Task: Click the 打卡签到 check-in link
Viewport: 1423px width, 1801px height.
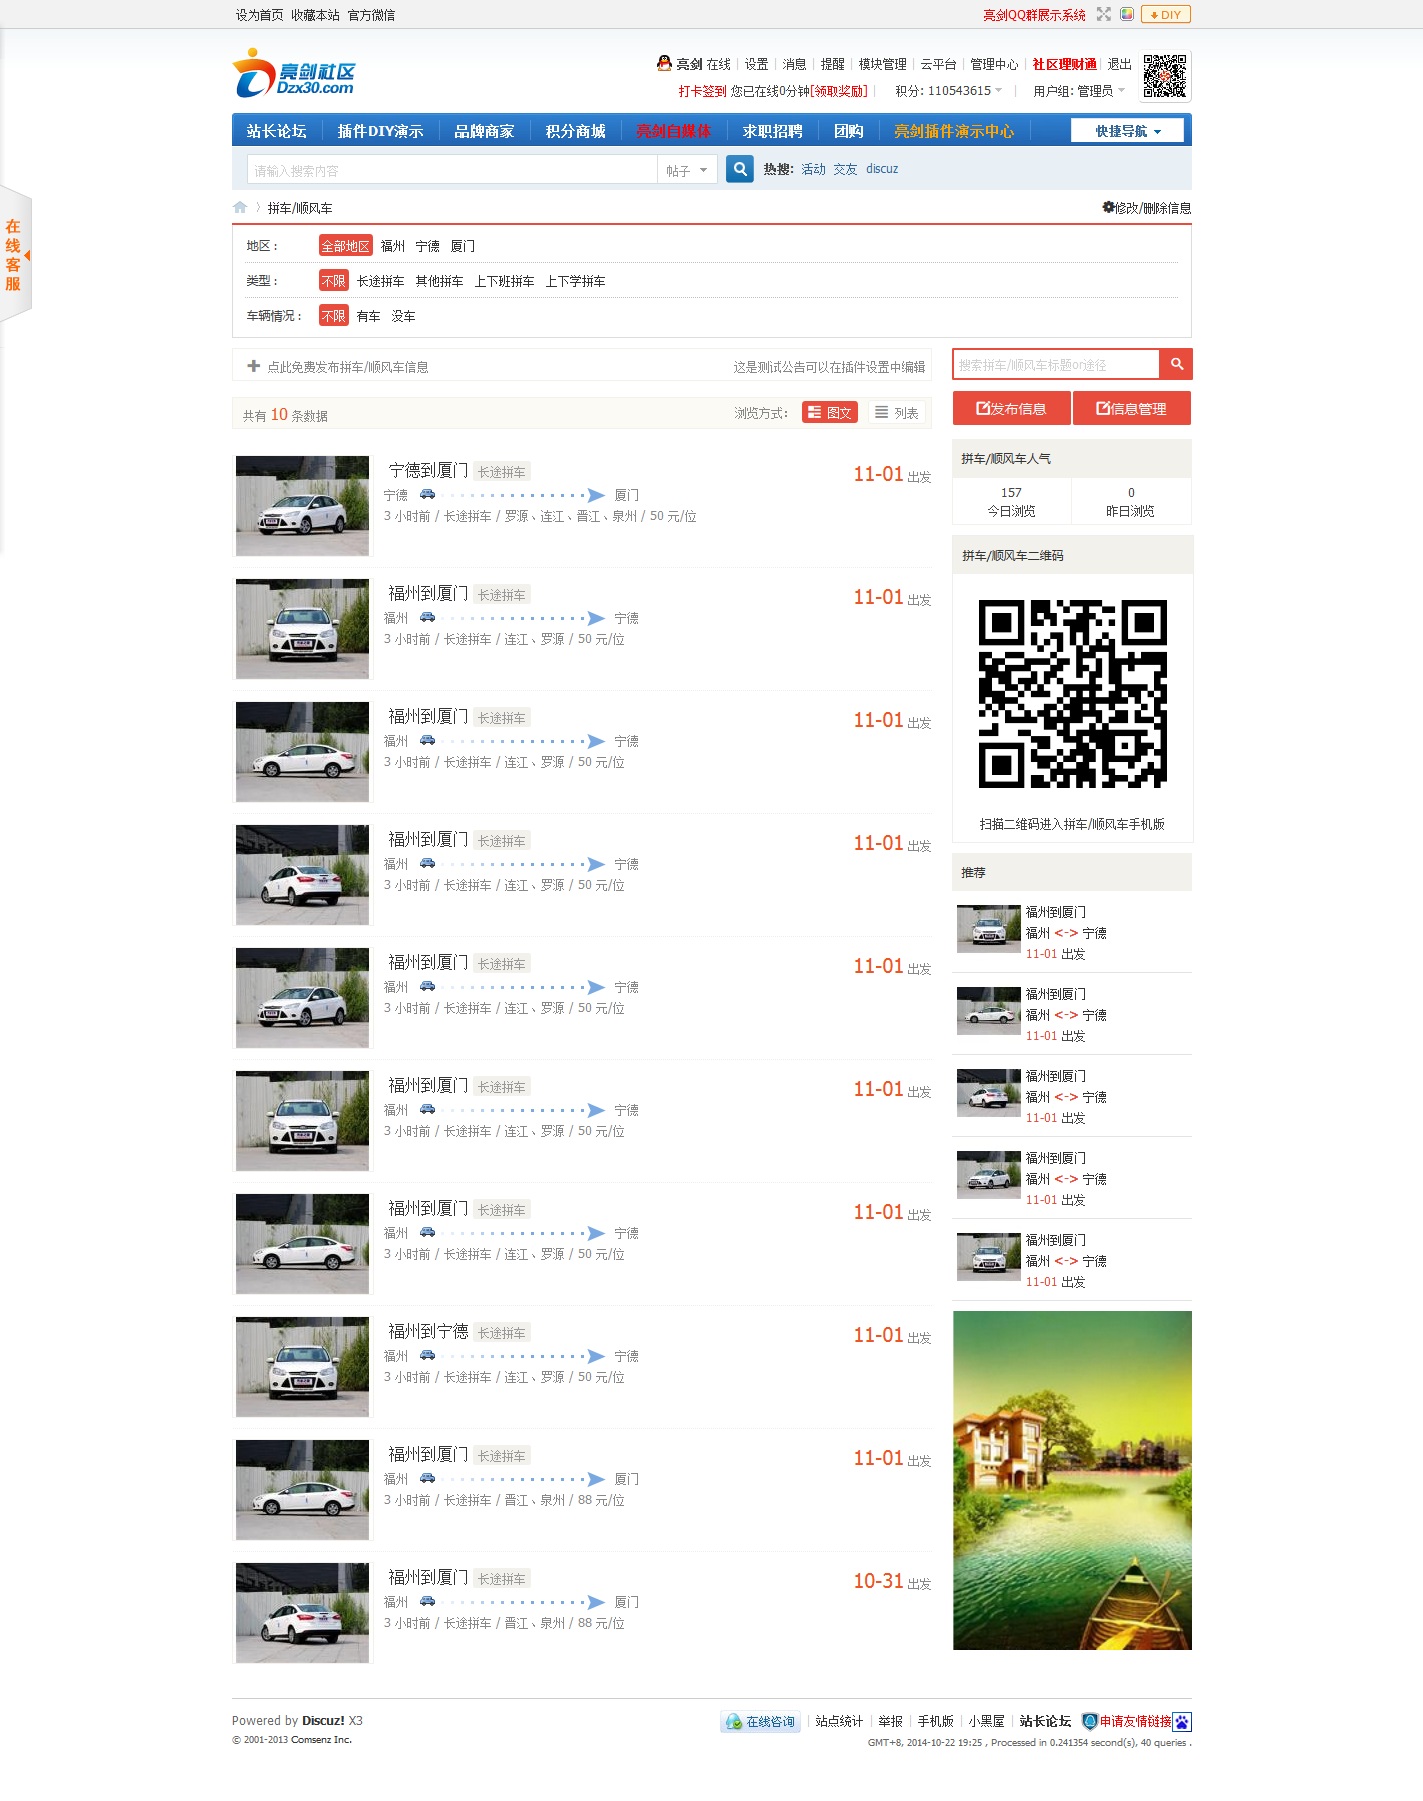Action: click(702, 91)
